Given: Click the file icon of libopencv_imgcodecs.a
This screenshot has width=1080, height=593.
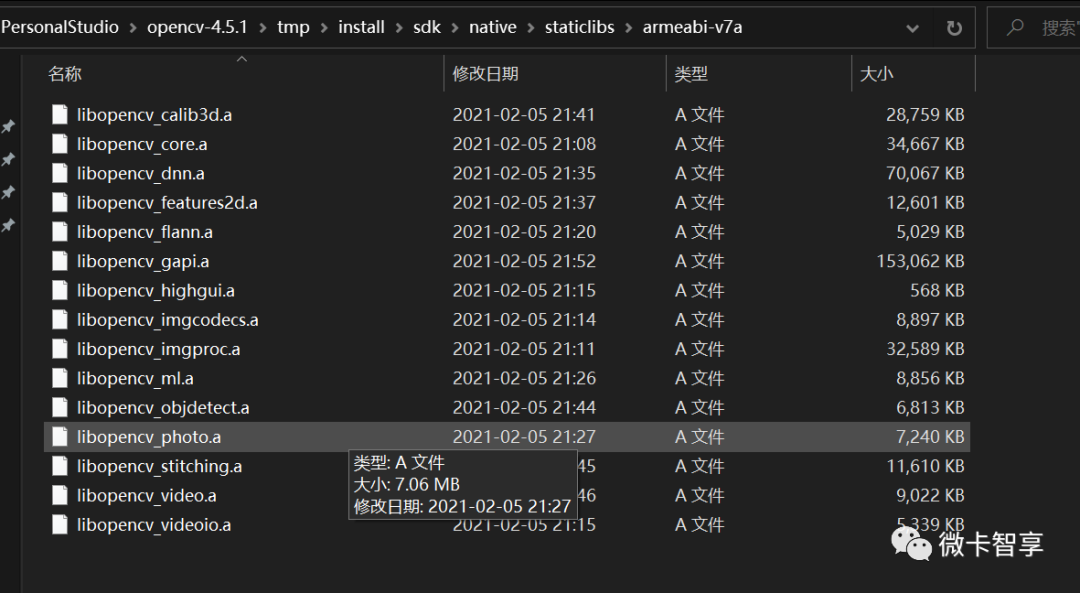Looking at the screenshot, I should [x=60, y=320].
